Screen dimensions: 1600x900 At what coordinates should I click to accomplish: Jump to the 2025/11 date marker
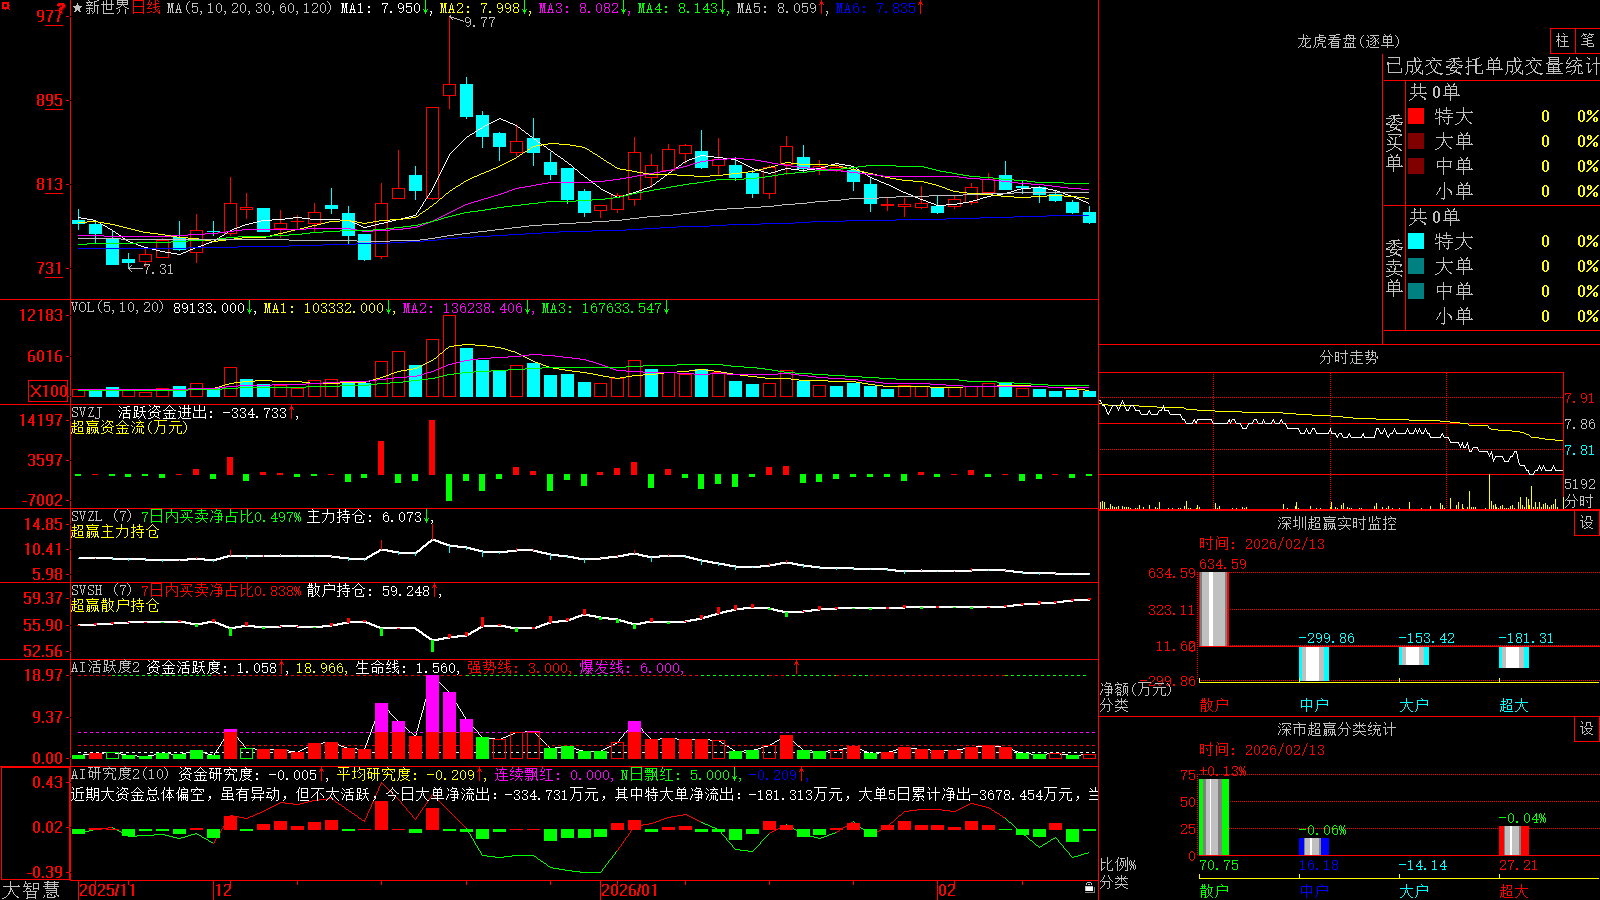[x=107, y=890]
